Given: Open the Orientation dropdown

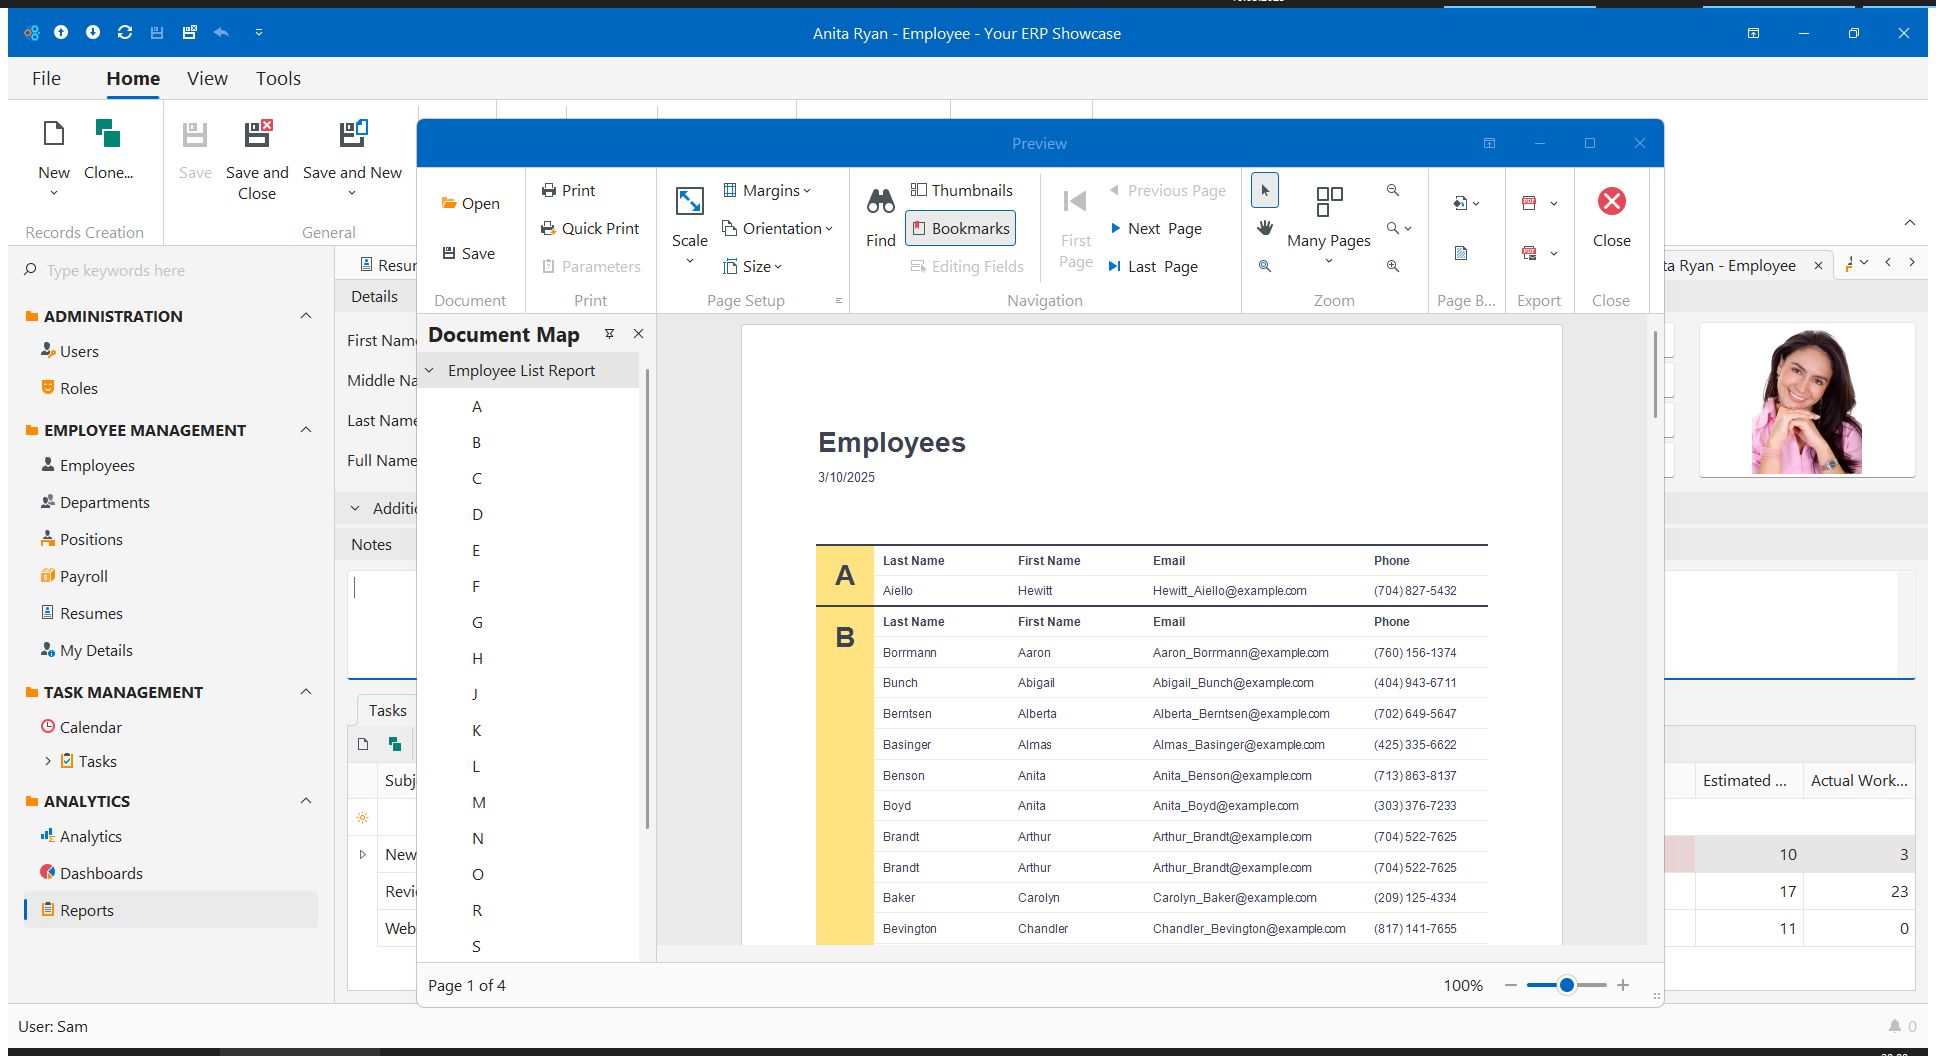Looking at the screenshot, I should [x=777, y=228].
